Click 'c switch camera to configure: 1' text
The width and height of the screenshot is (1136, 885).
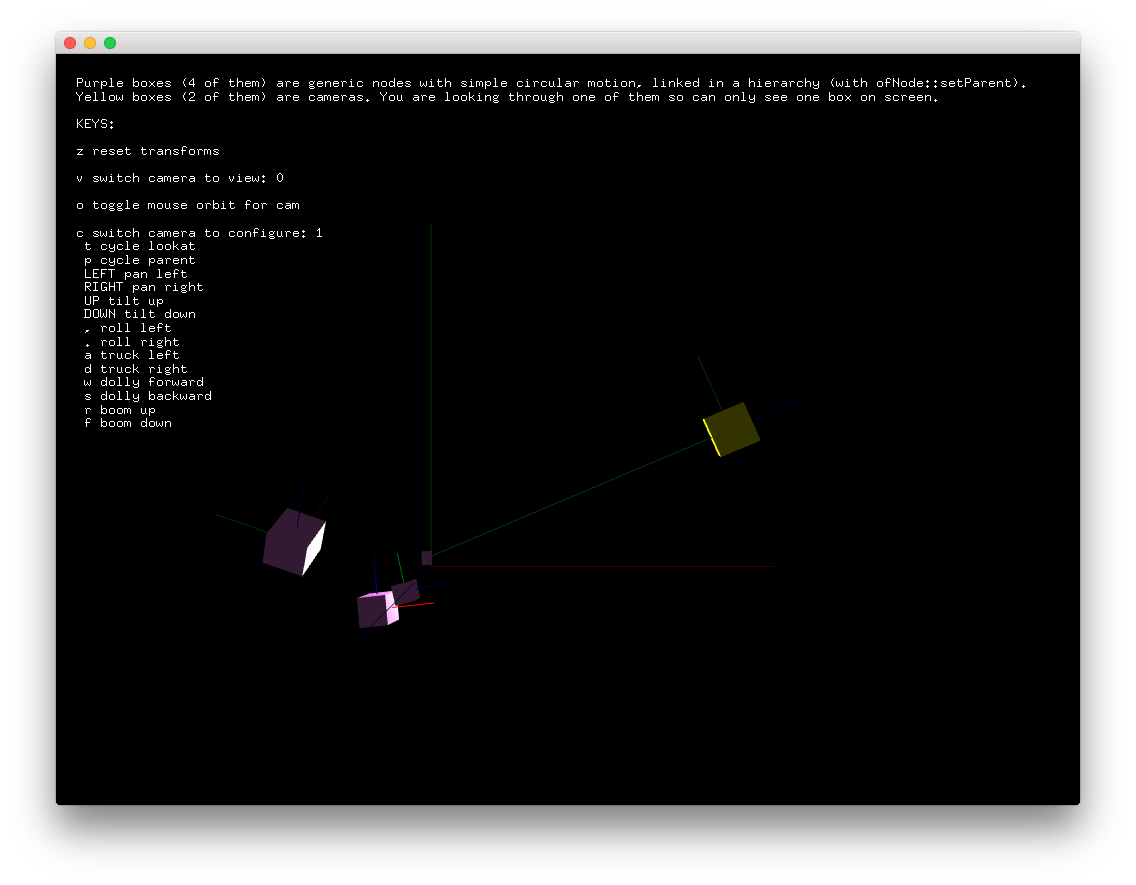[x=199, y=232]
